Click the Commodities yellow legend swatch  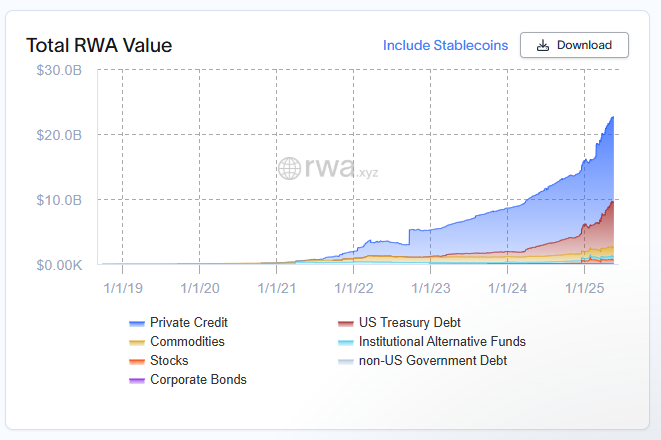[x=137, y=342]
